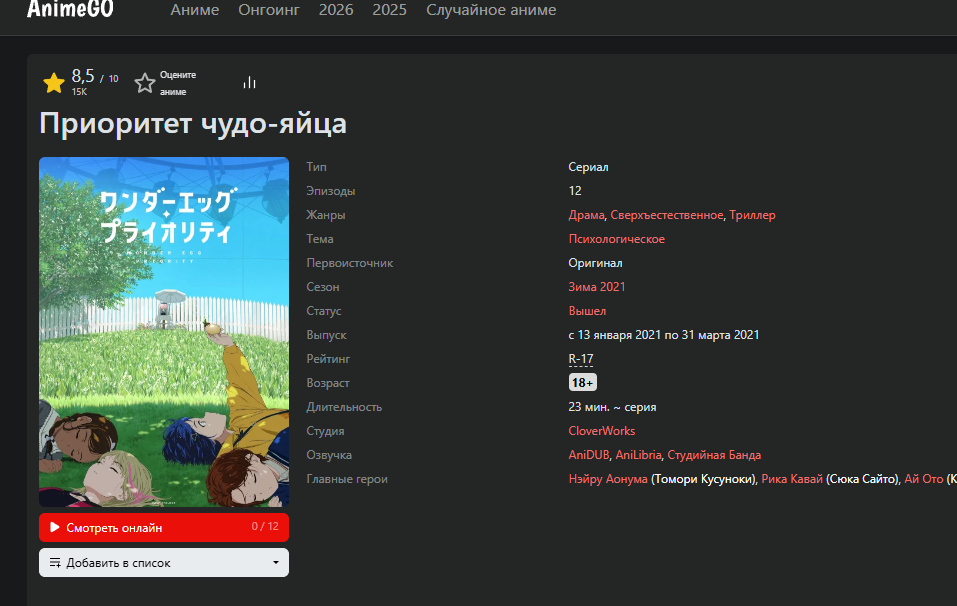Click the Оригинал source value
The image size is (957, 606).
point(595,263)
